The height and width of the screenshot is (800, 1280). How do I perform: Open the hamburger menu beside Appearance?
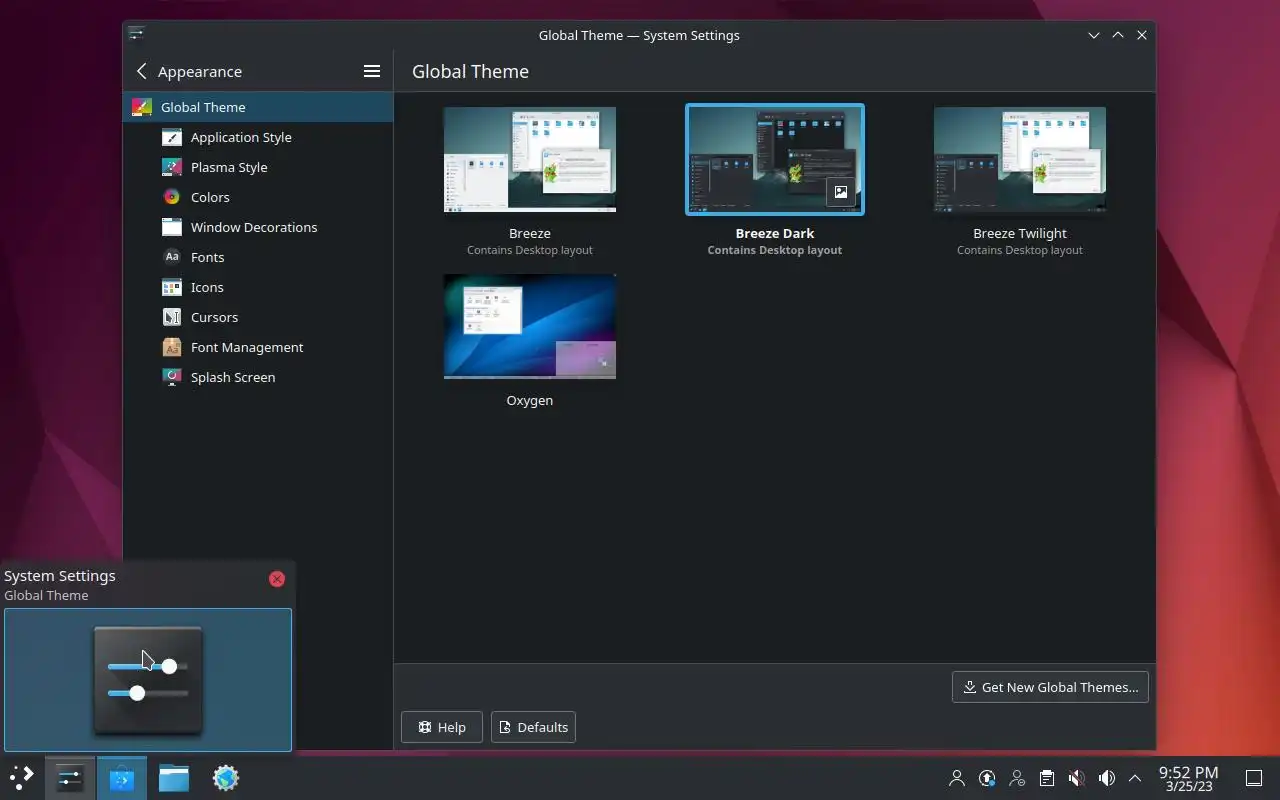point(372,71)
